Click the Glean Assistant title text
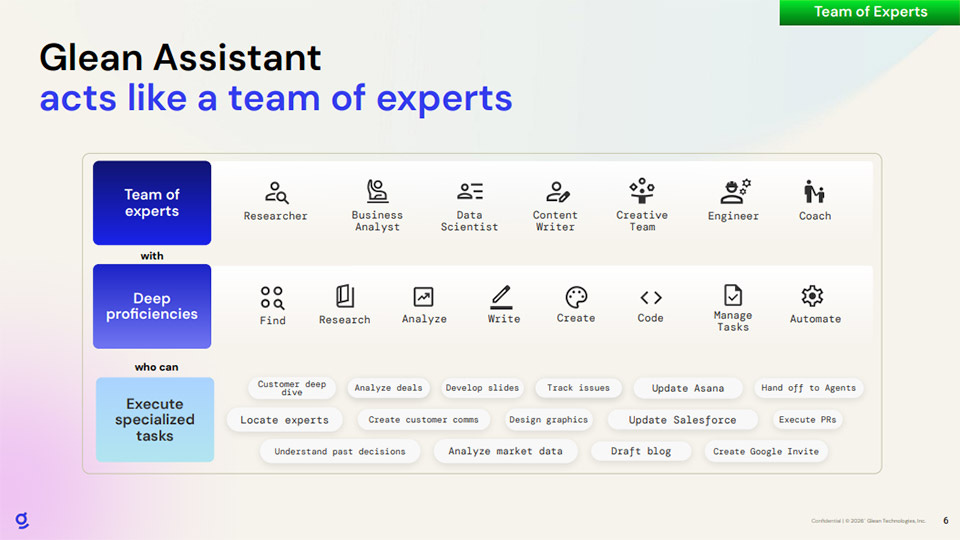This screenshot has height=540, width=960. click(x=180, y=58)
